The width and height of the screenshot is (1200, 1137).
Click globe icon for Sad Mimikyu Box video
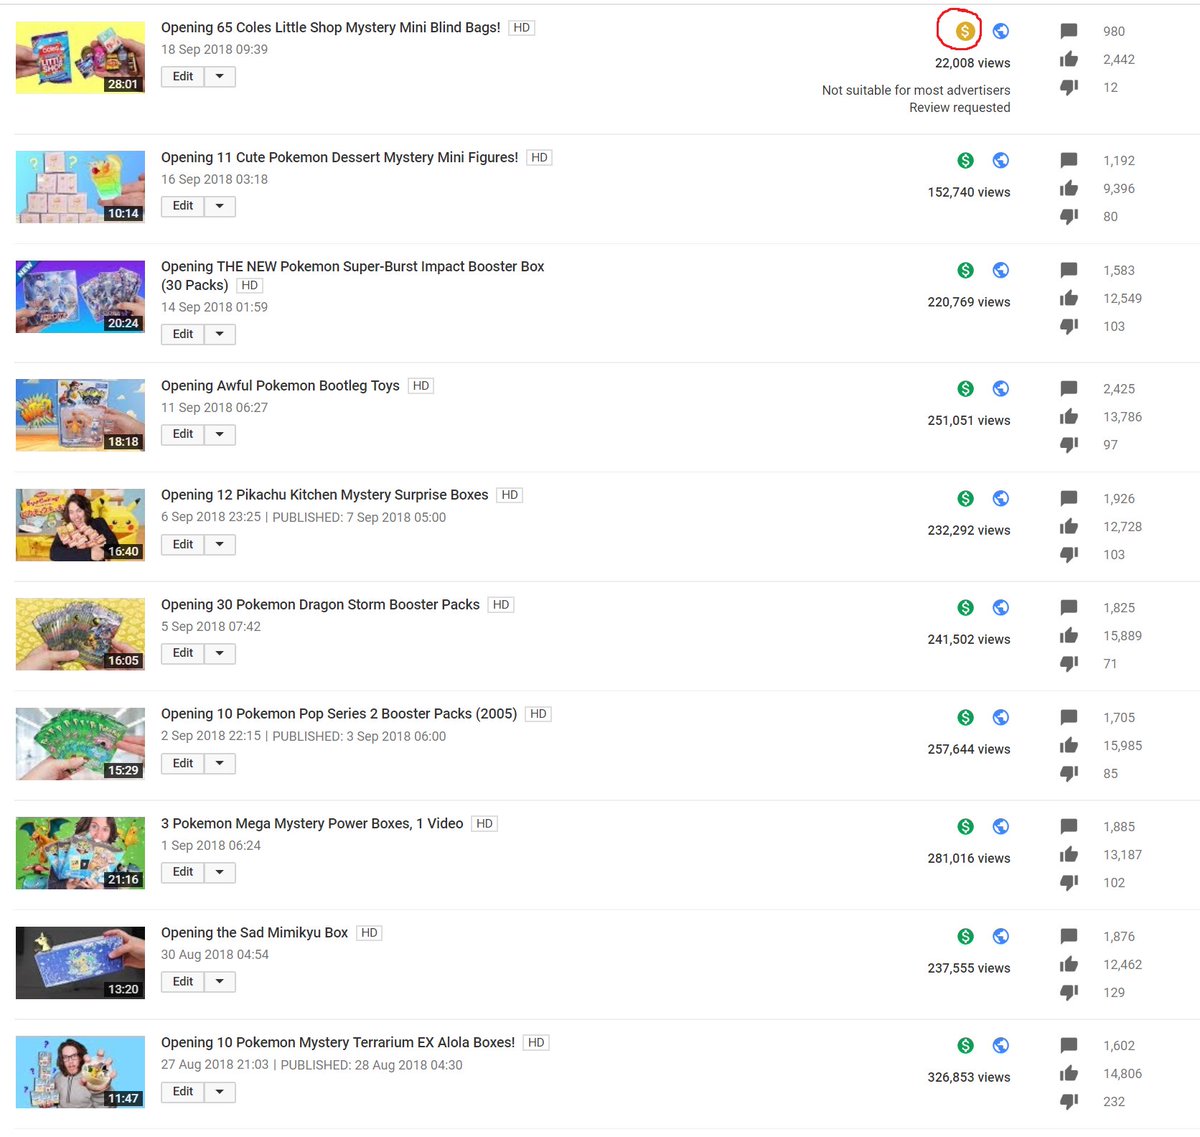pos(1000,936)
